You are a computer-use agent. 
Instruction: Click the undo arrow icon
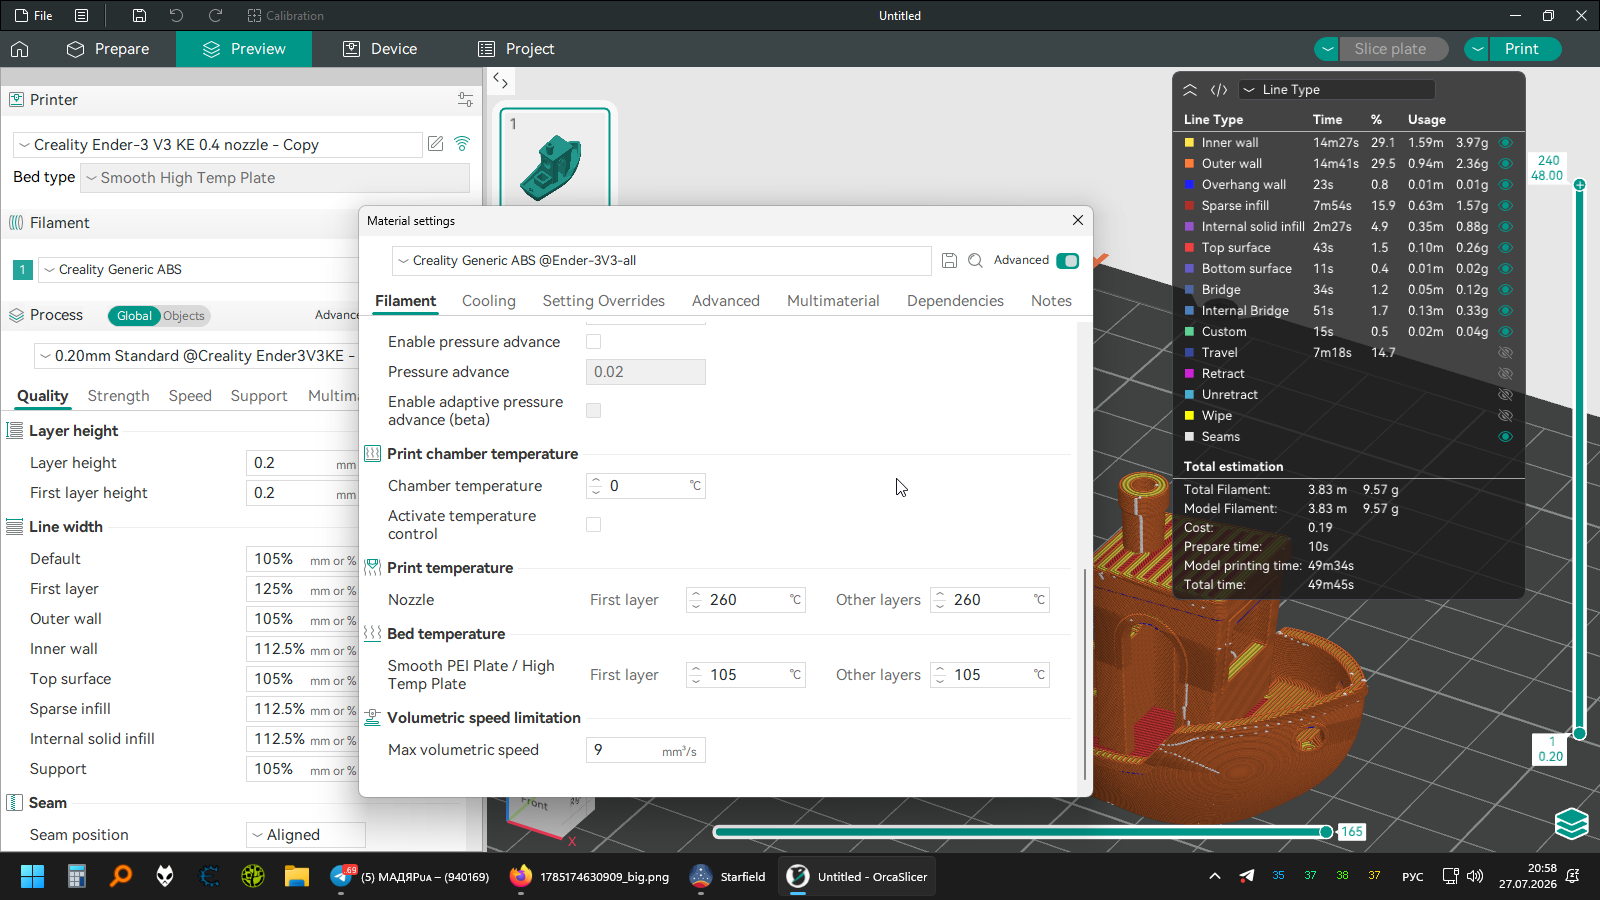click(x=177, y=16)
